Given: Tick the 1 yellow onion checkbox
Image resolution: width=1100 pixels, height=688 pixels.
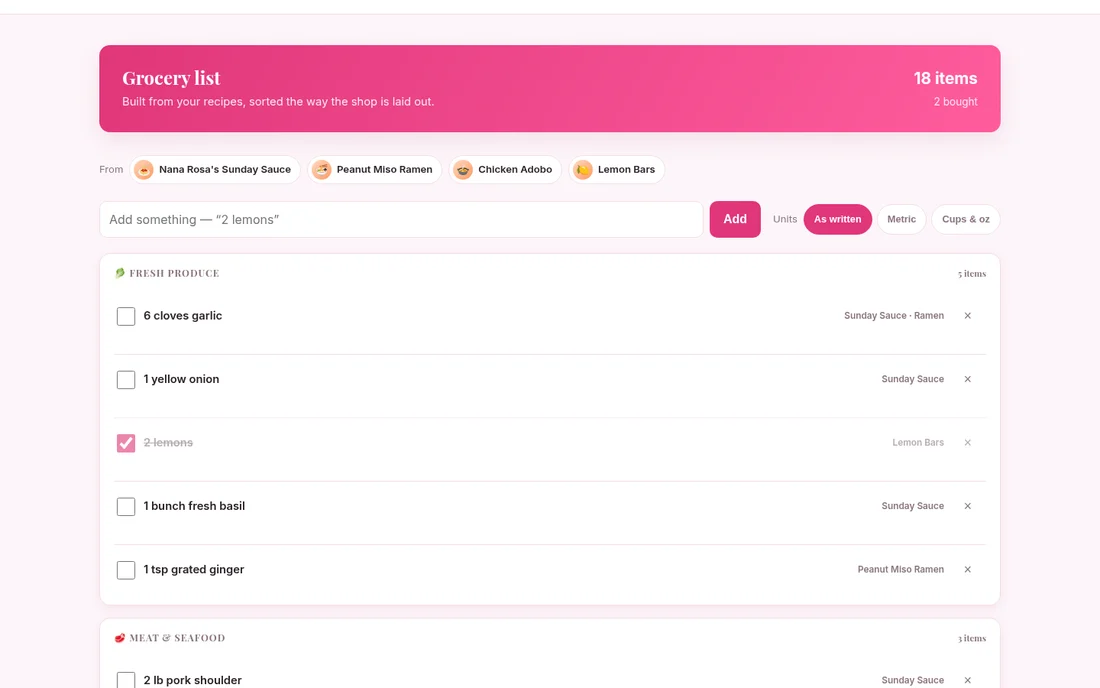Looking at the screenshot, I should point(126,379).
